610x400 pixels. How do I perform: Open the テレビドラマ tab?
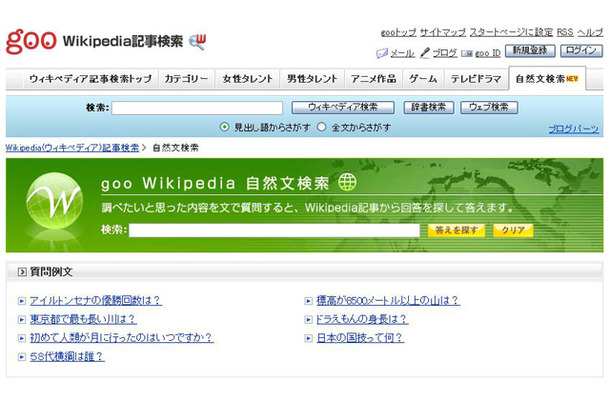tap(476, 79)
